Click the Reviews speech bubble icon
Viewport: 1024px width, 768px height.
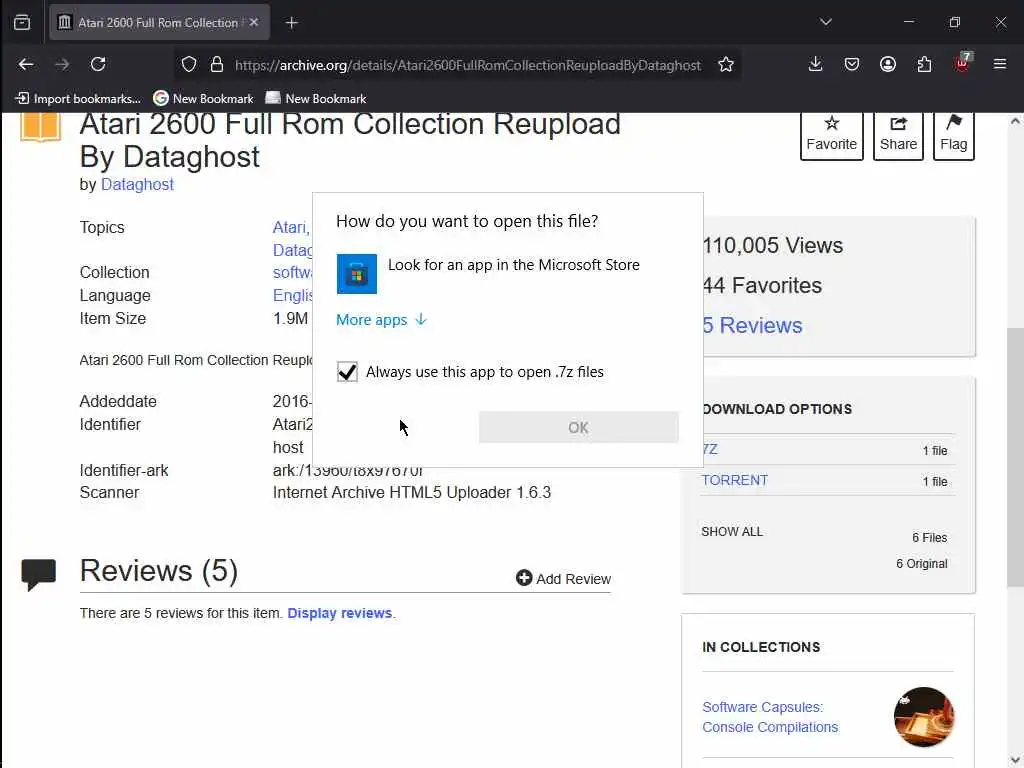[39, 575]
